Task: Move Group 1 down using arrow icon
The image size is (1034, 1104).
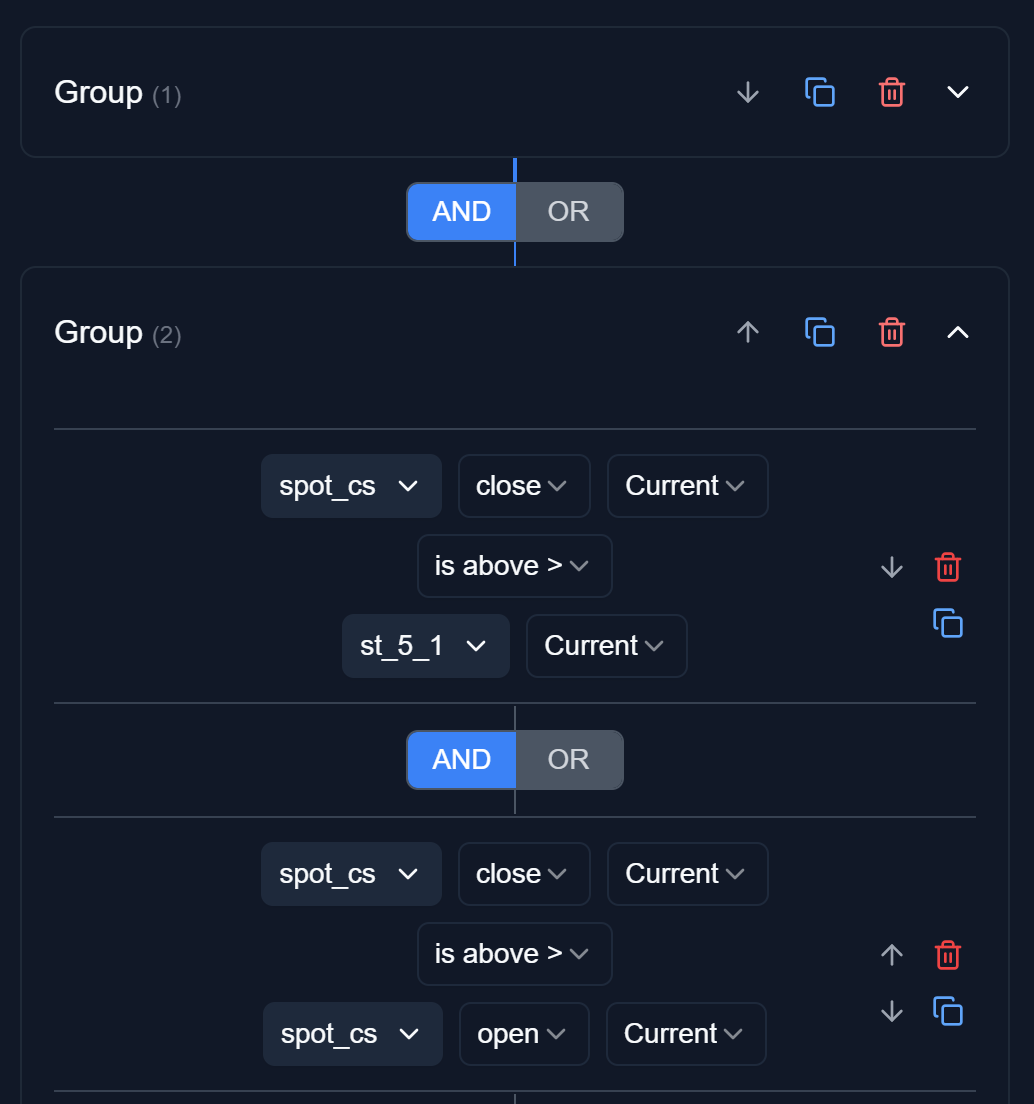Action: point(748,92)
